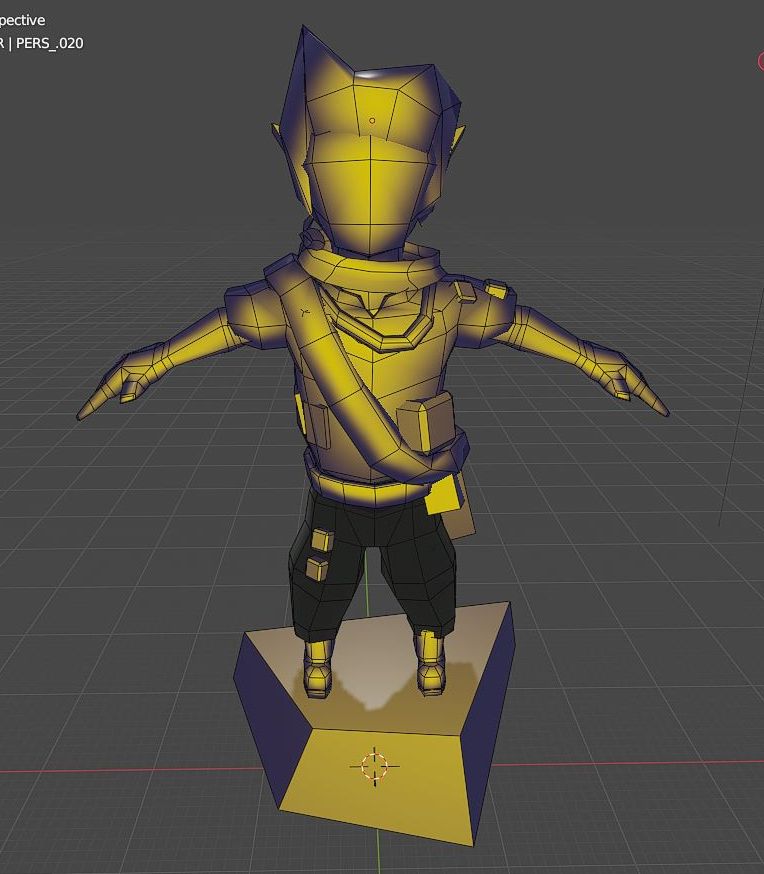Select the small origin dot on forehead
This screenshot has width=764, height=874.
tap(372, 121)
